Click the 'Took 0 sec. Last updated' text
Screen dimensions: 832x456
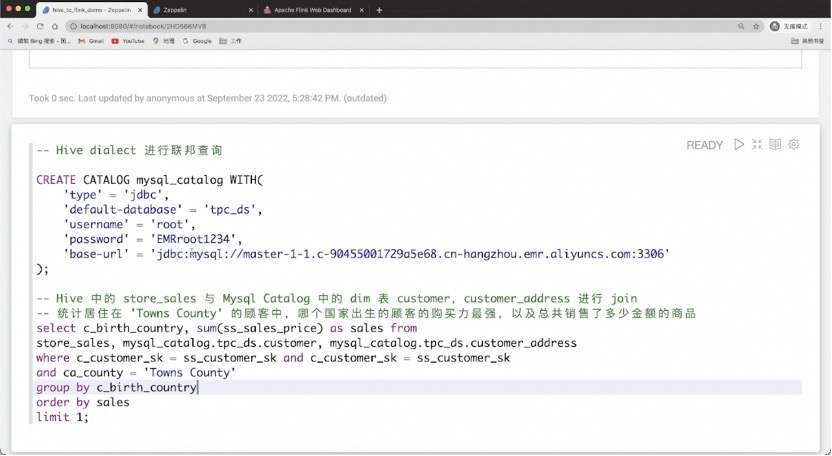click(207, 98)
